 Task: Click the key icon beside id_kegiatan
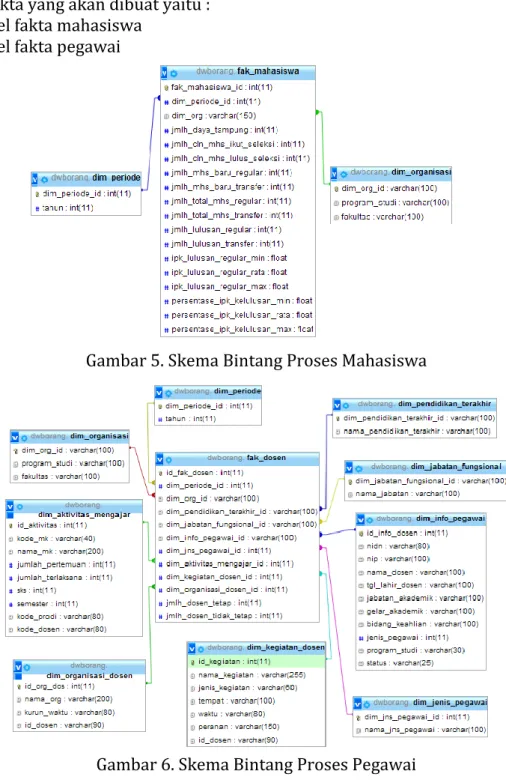193,662
